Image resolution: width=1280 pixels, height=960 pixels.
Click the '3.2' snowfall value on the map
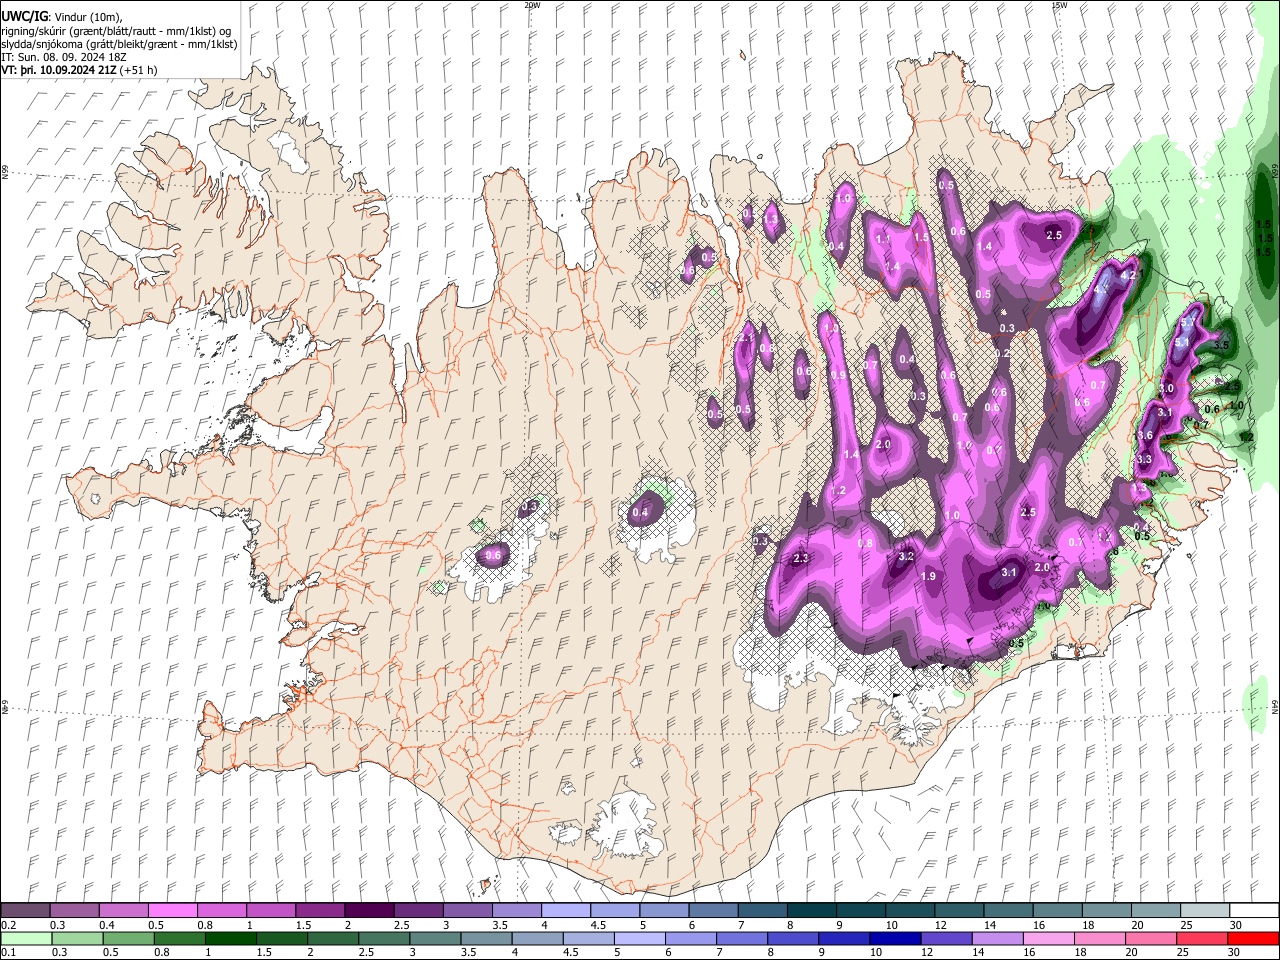pos(907,556)
